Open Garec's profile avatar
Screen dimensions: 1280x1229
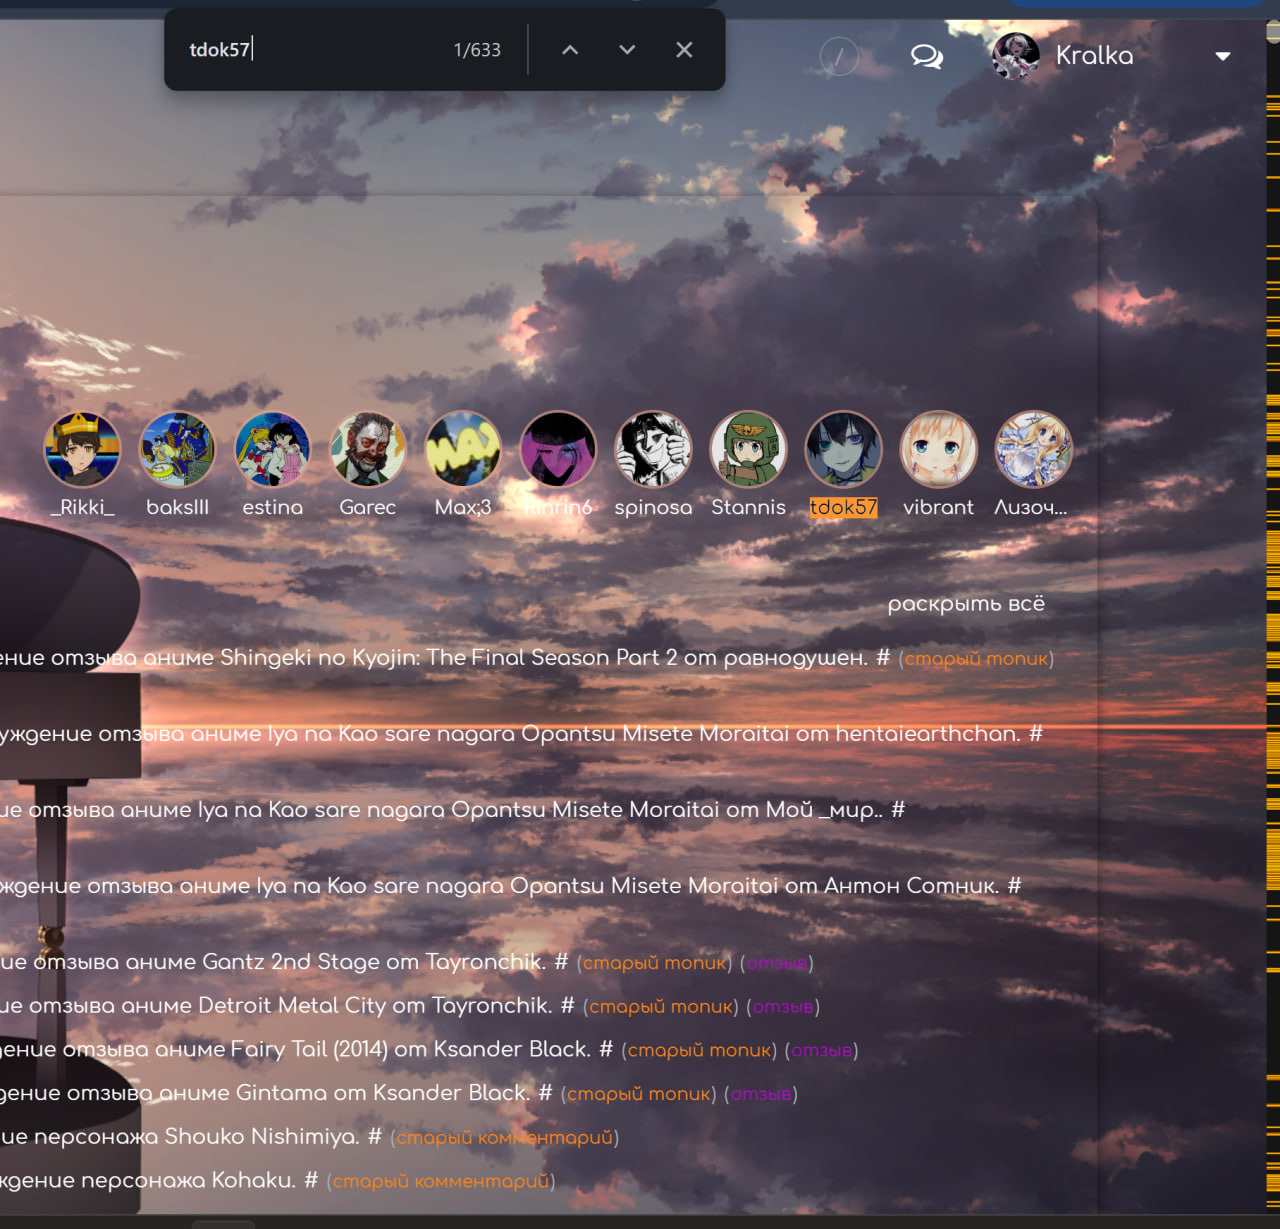368,449
